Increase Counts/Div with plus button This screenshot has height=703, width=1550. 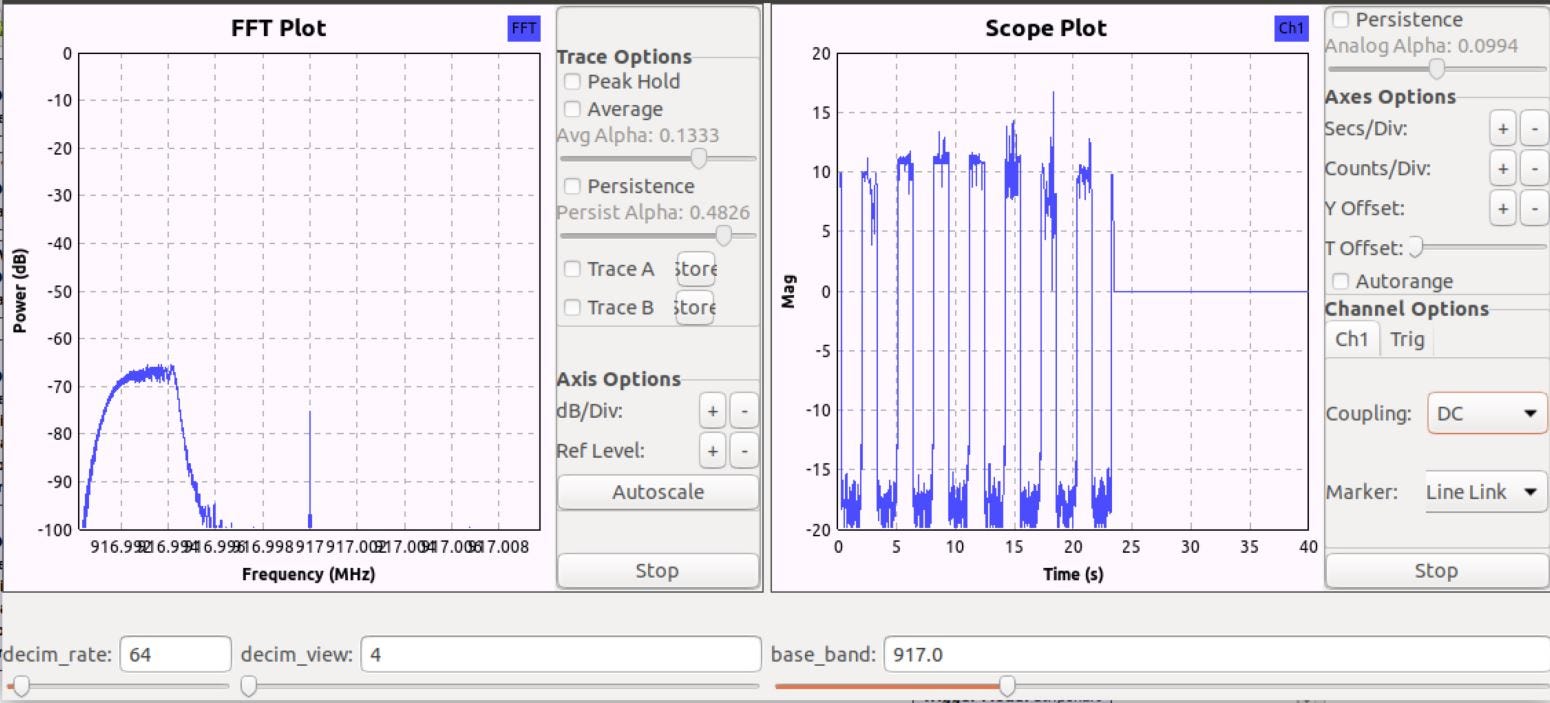(x=1502, y=169)
